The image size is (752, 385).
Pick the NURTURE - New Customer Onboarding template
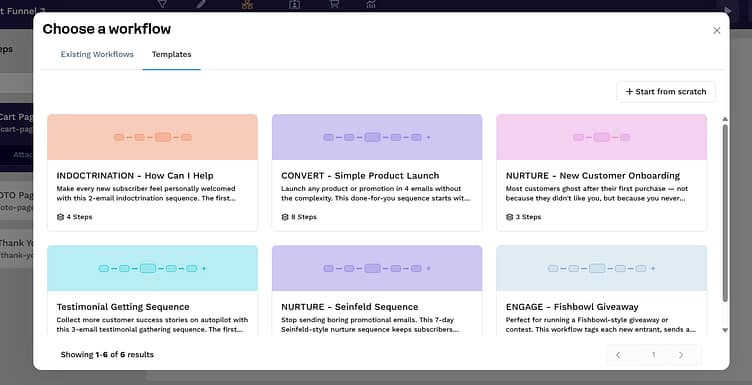click(601, 173)
